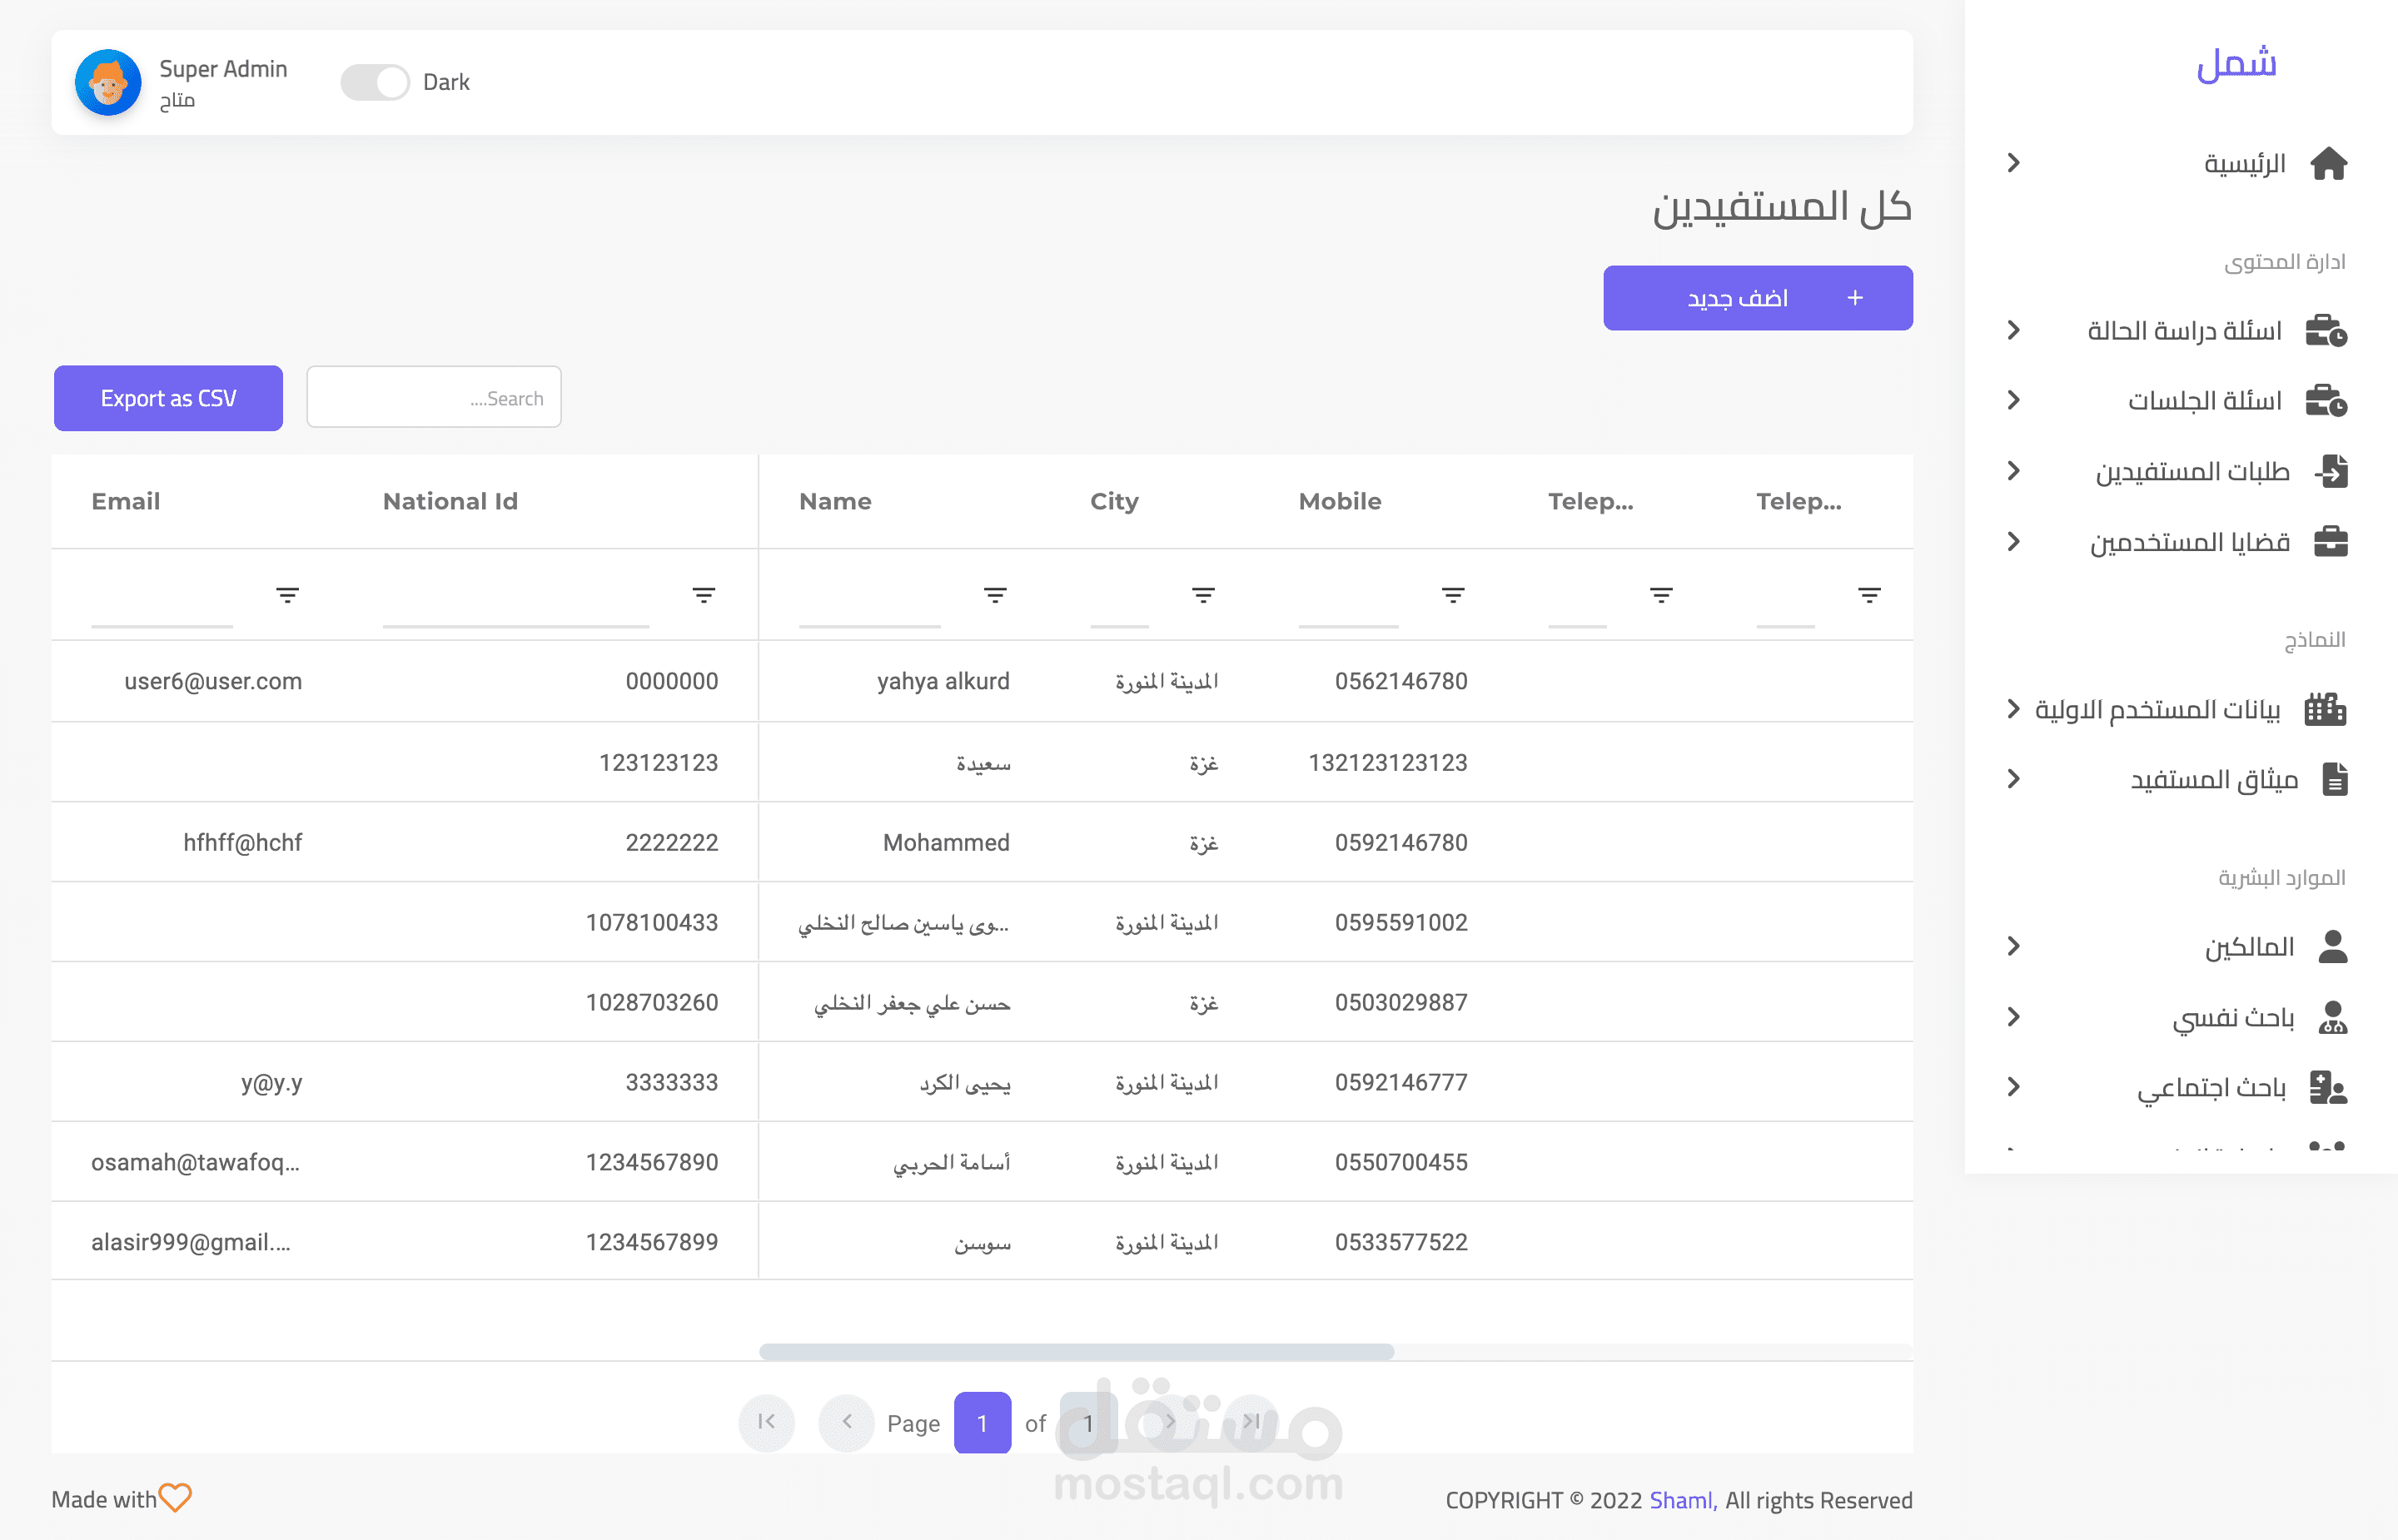Click the document icon for ميثاق المستفيد
Viewport: 2398px width, 1540px height.
2334,779
